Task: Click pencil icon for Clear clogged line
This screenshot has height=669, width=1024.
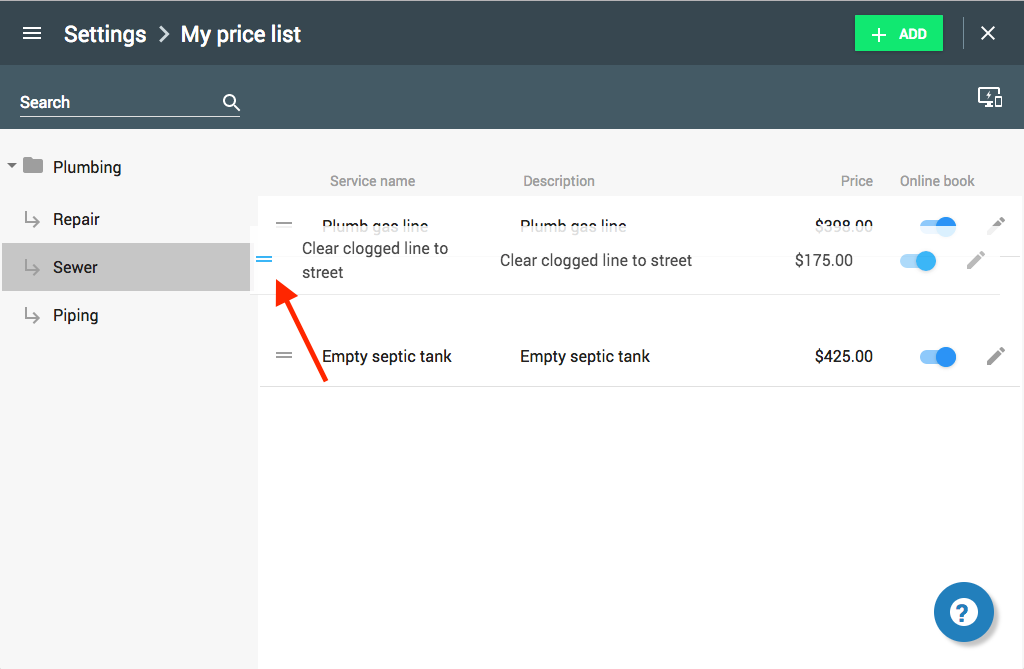Action: click(x=976, y=260)
